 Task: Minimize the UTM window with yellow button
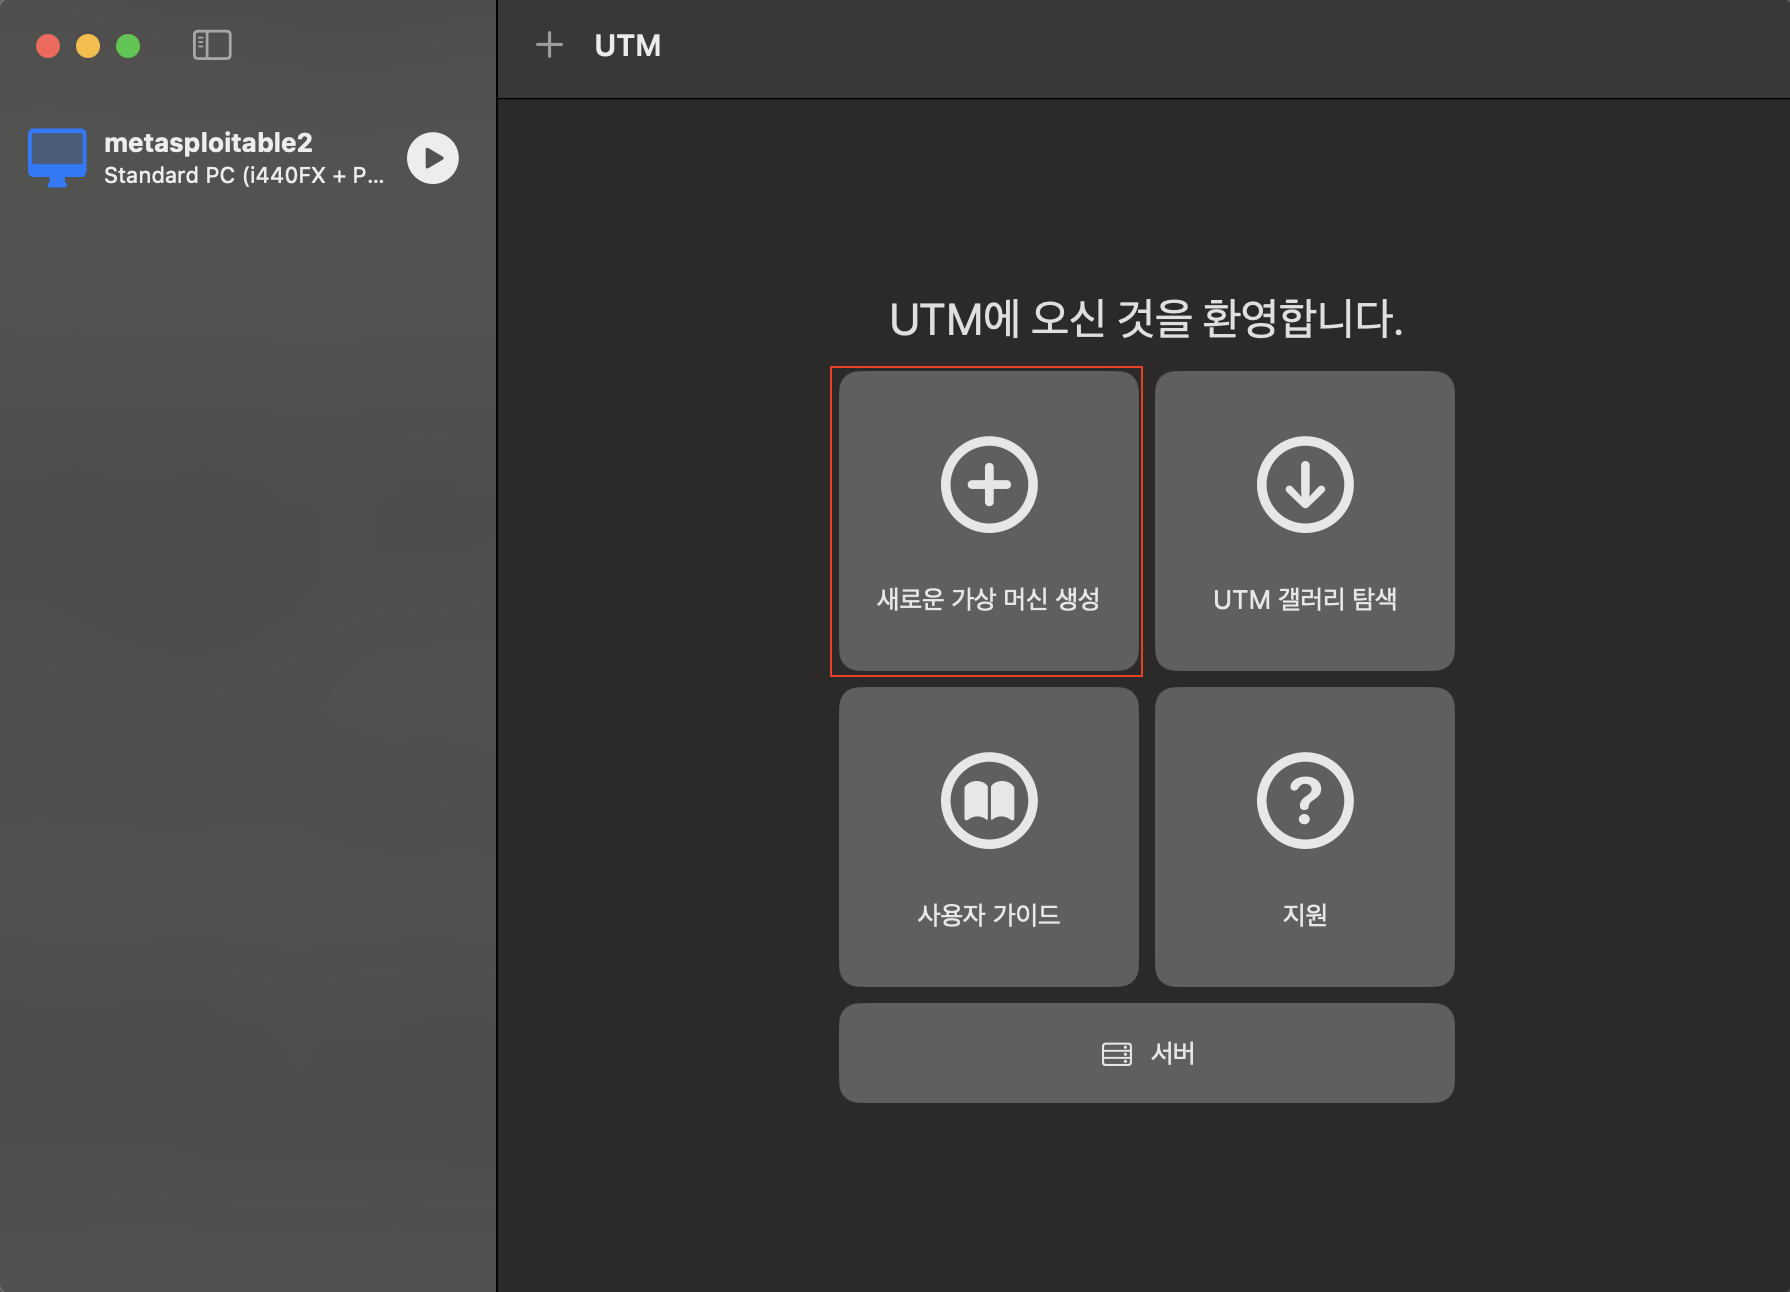pyautogui.click(x=88, y=46)
